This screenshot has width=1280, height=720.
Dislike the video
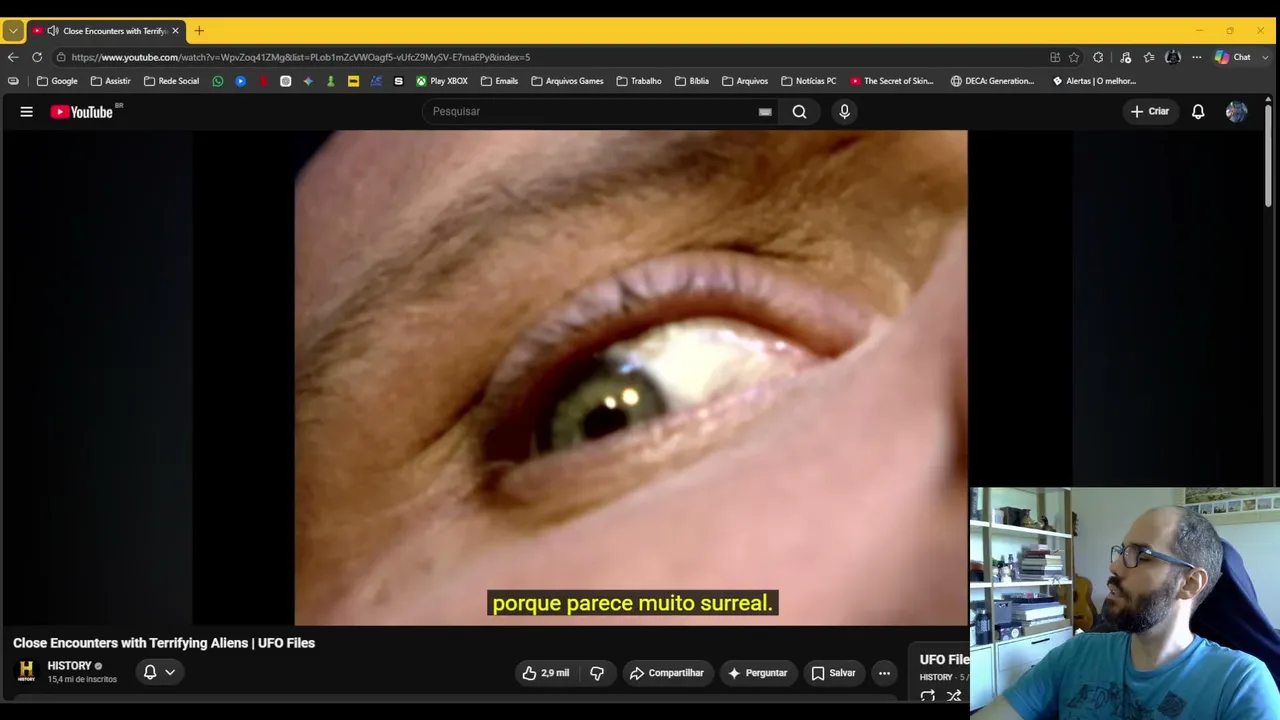(x=597, y=673)
